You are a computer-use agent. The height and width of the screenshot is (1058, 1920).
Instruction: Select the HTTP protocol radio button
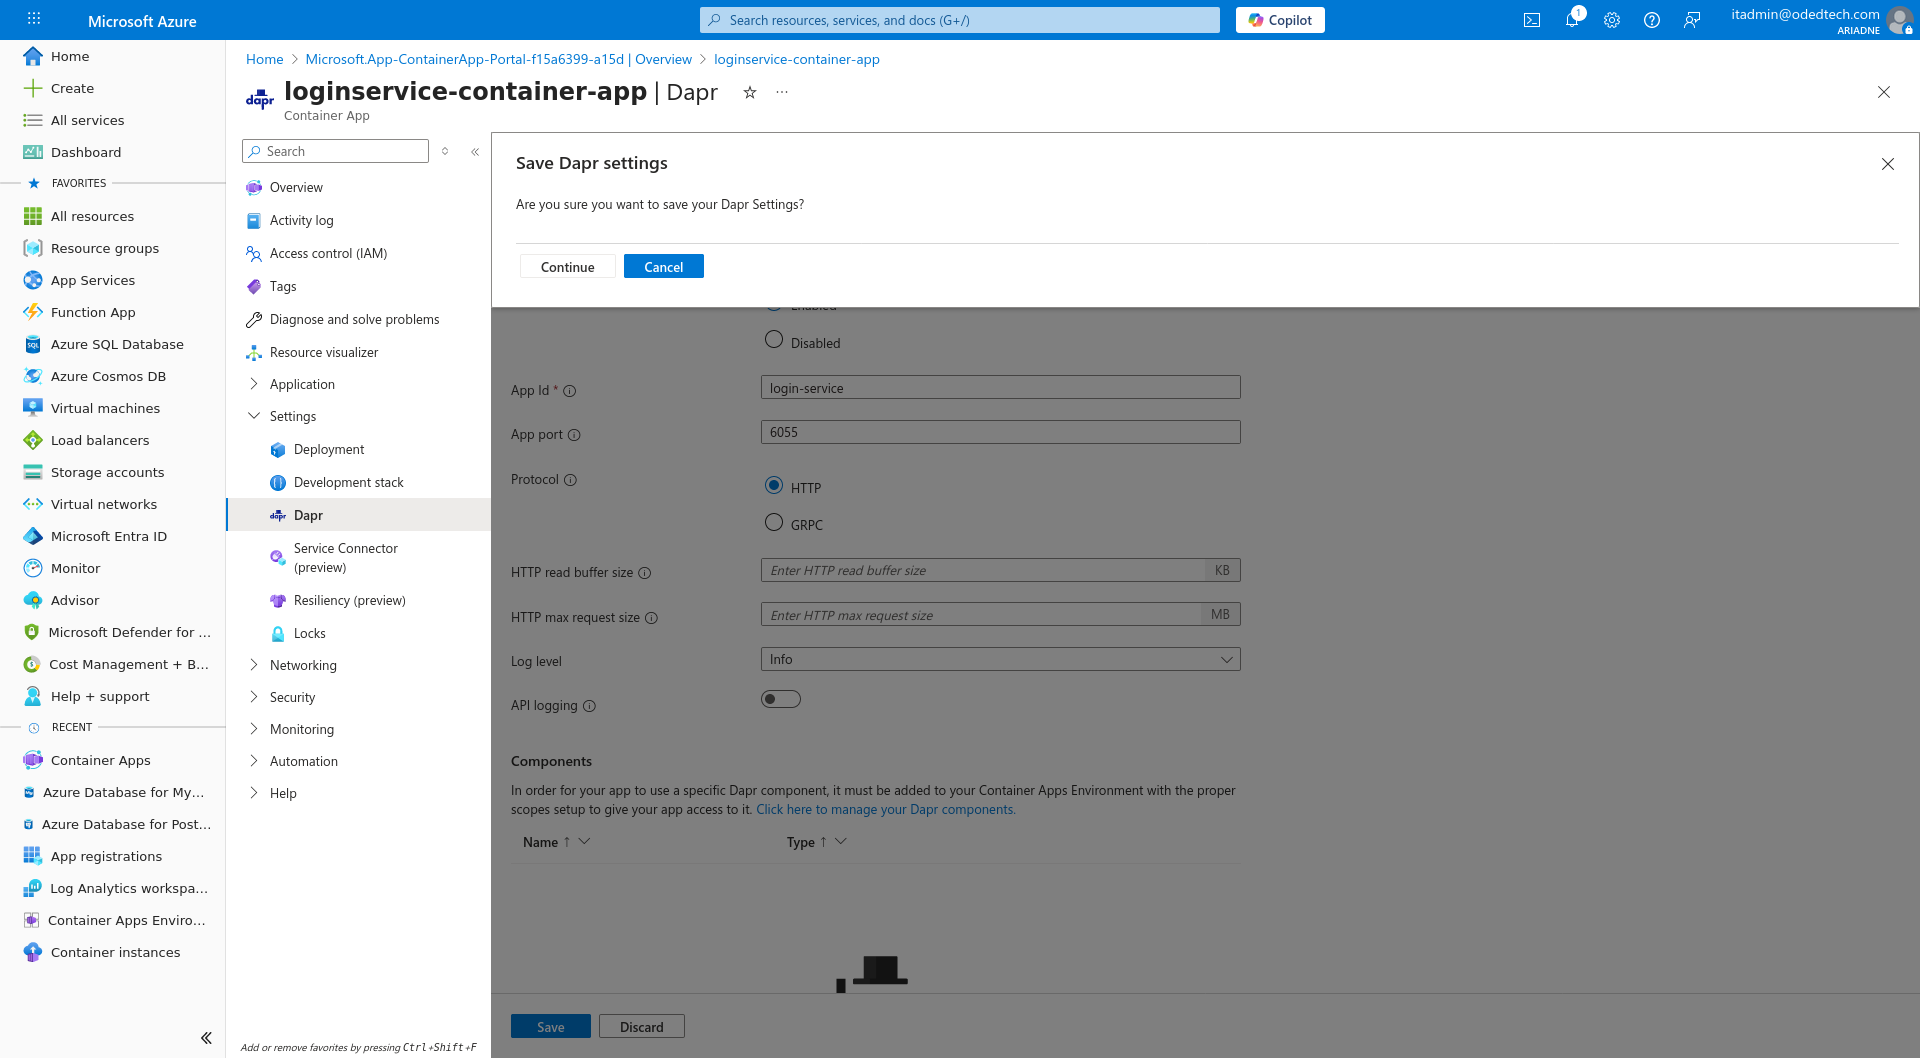pos(774,485)
